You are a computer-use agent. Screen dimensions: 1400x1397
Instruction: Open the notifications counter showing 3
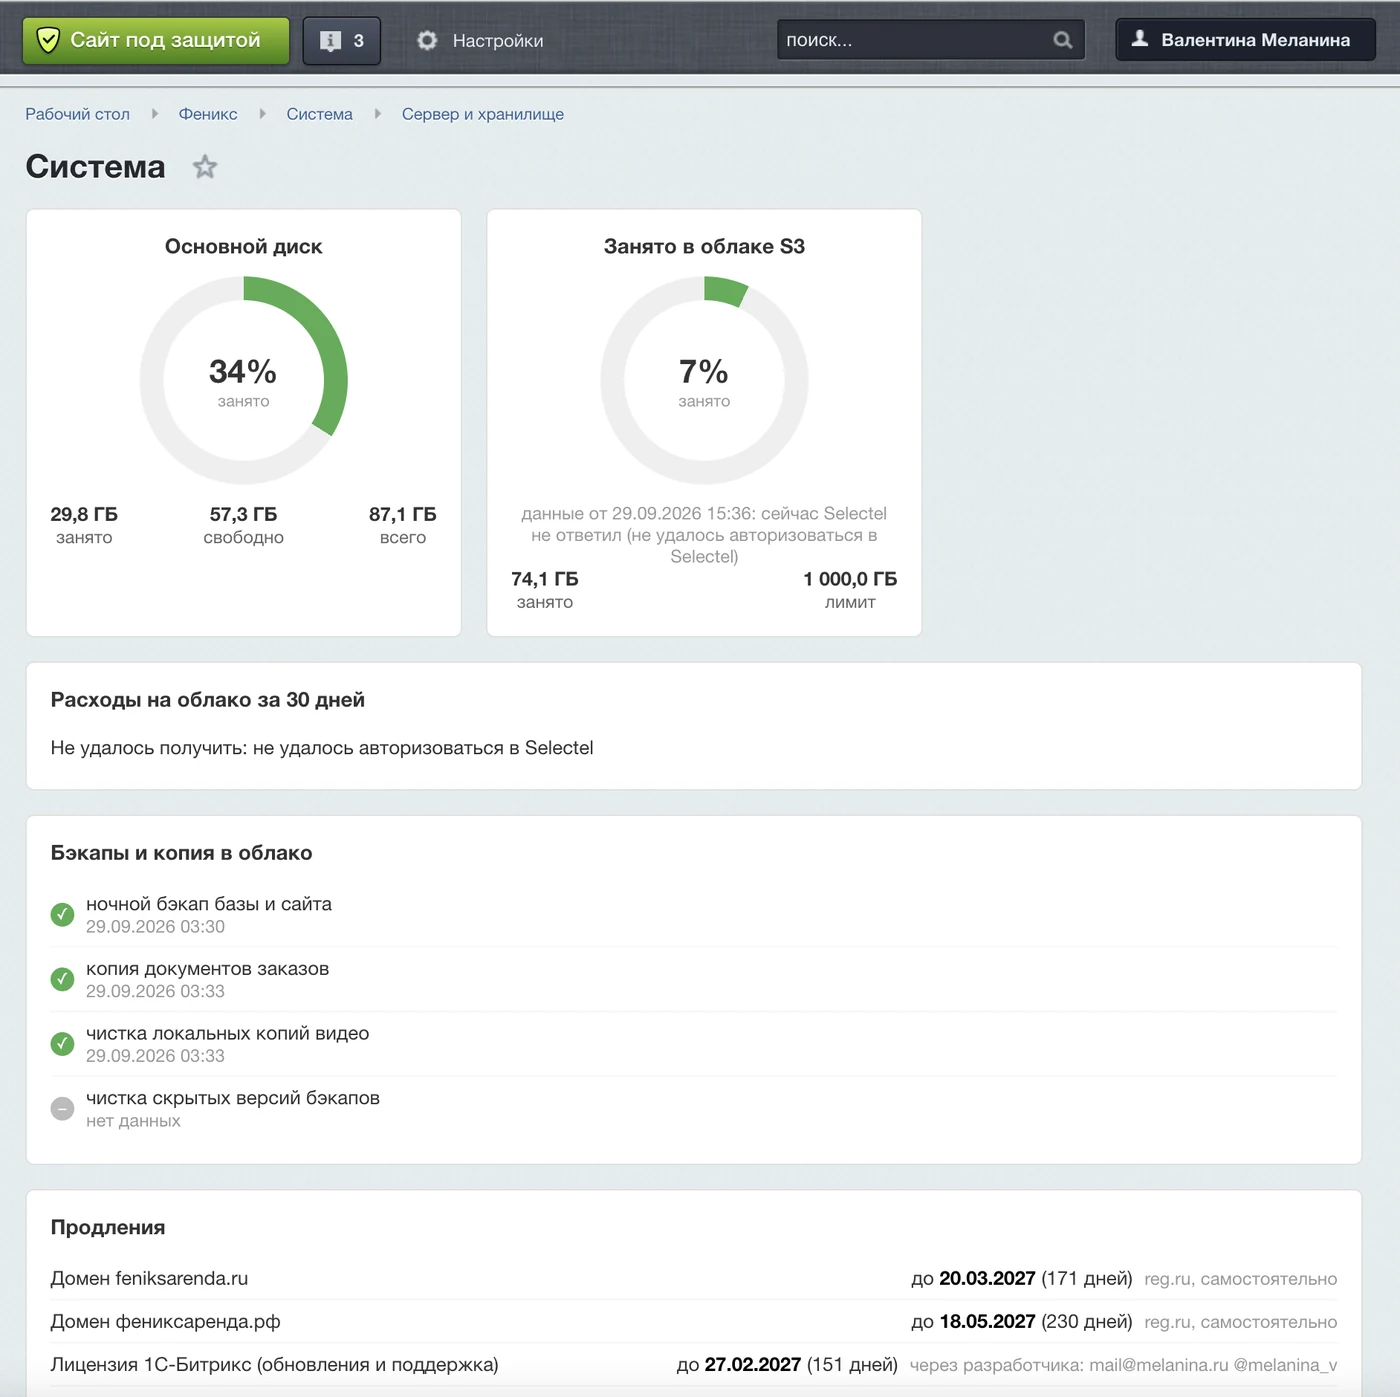pos(342,41)
